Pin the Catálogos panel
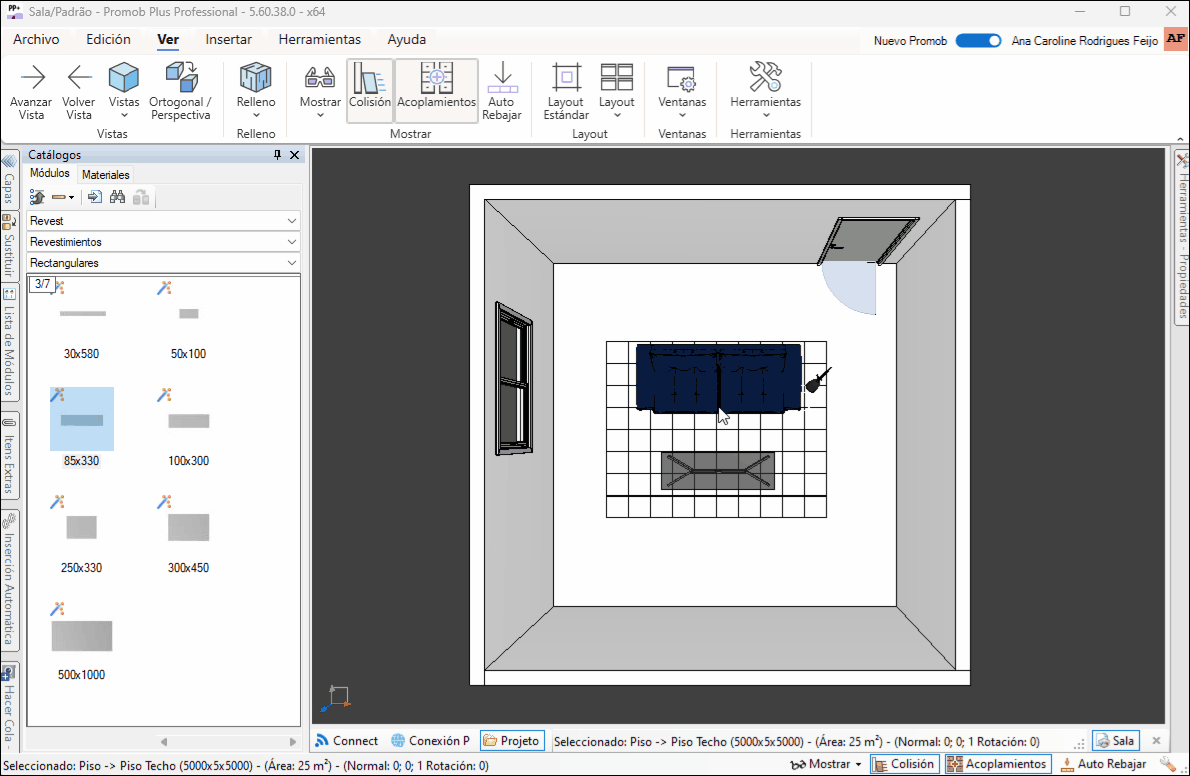The image size is (1190, 776). coord(277,155)
